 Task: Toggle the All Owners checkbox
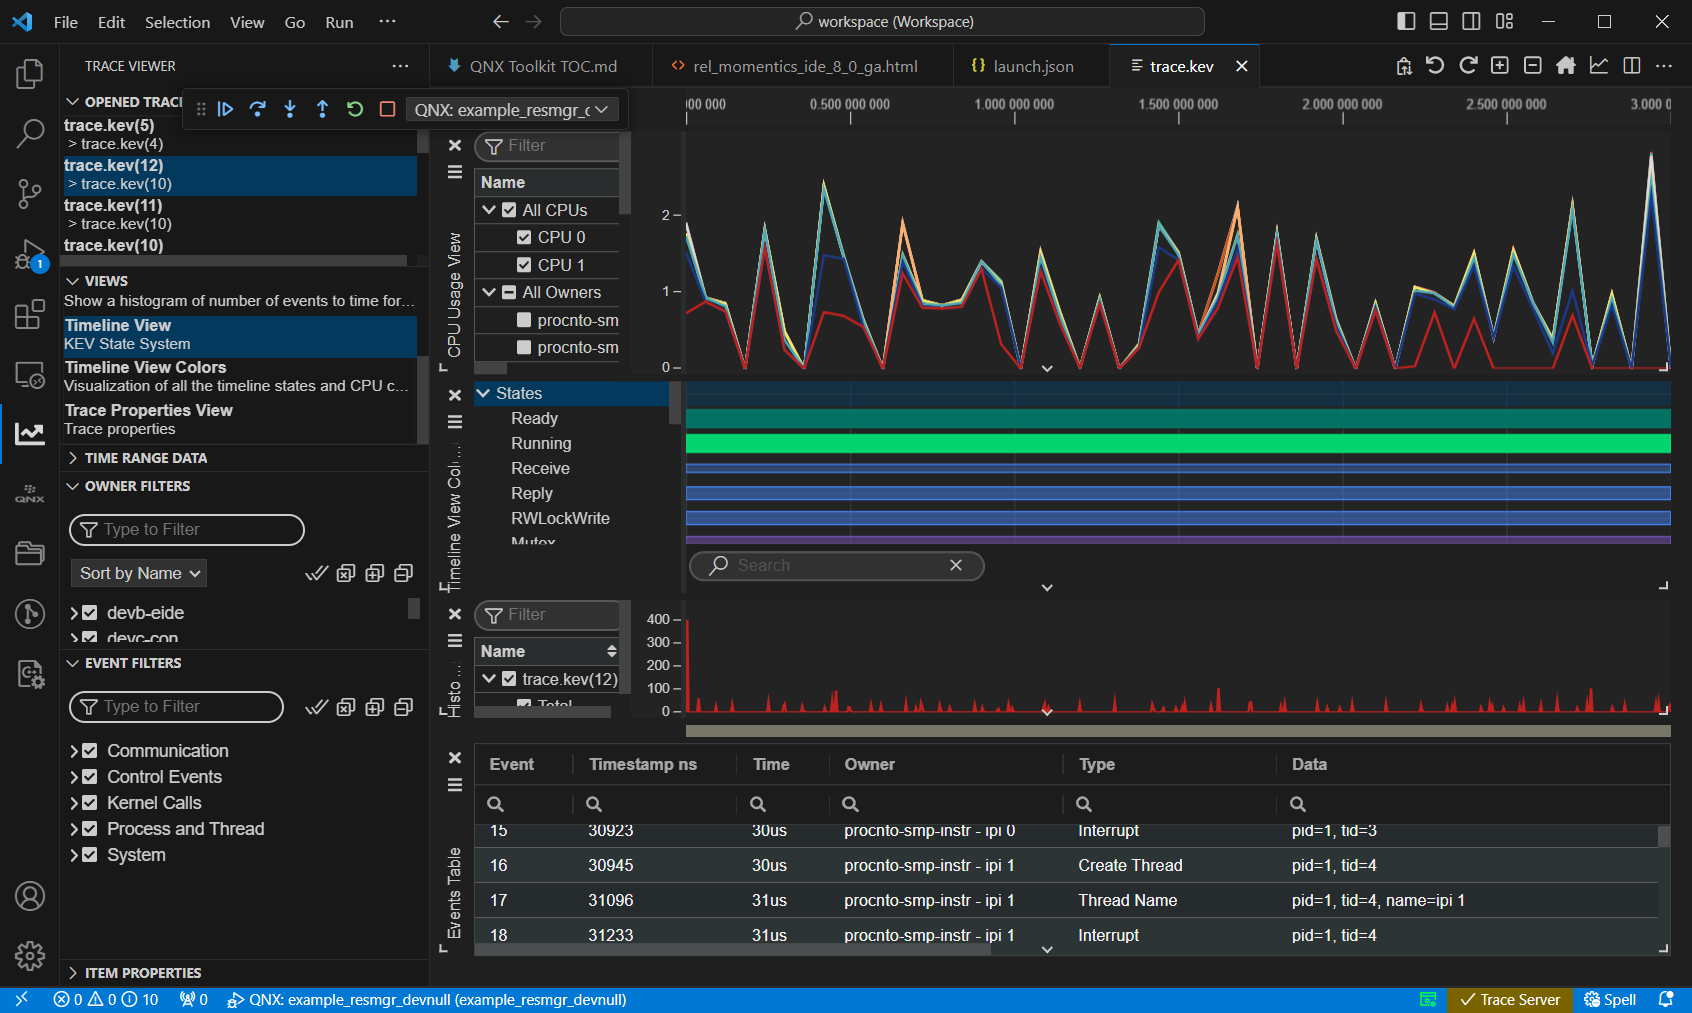(x=509, y=292)
